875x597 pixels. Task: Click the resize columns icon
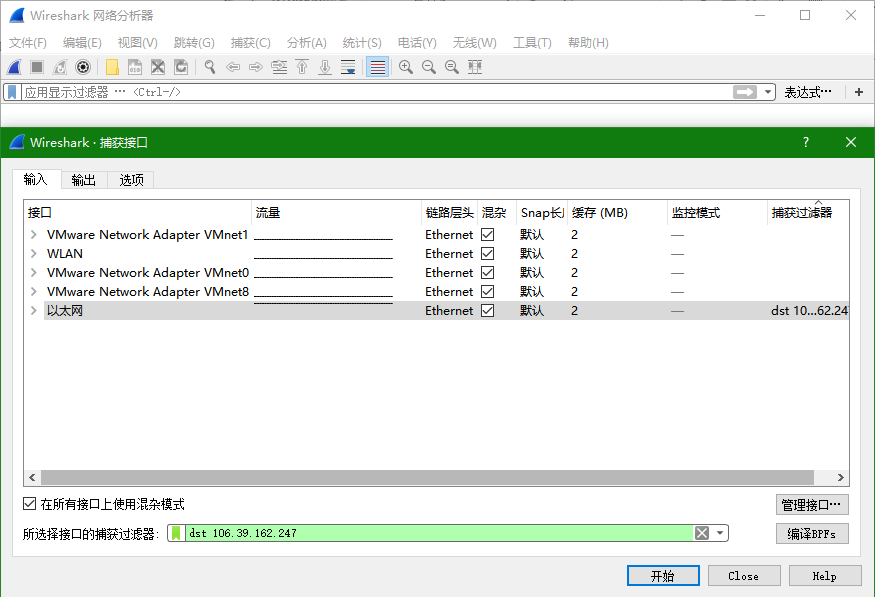(x=475, y=68)
